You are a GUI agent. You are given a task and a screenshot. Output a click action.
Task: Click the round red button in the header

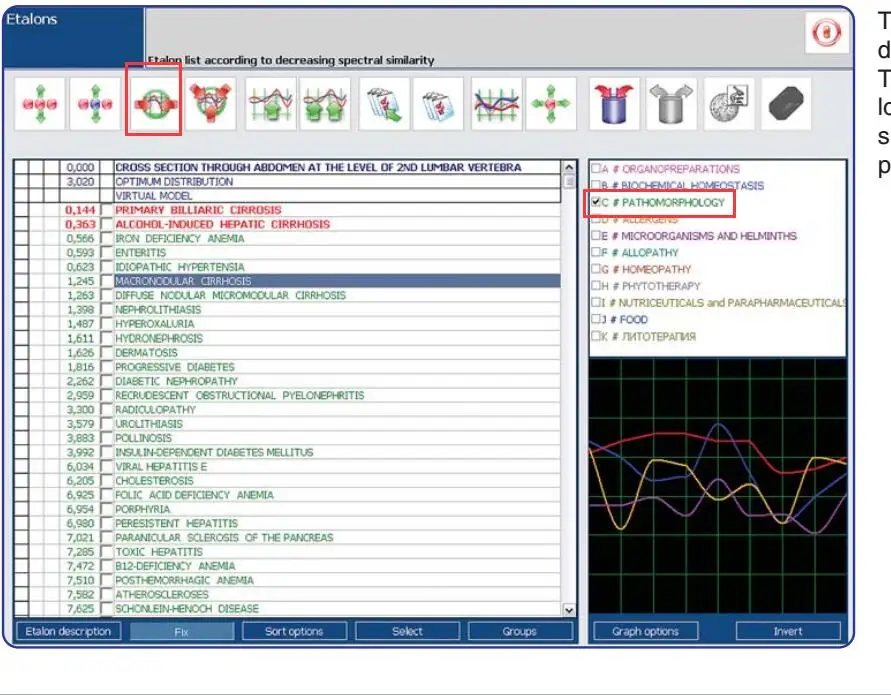[825, 33]
